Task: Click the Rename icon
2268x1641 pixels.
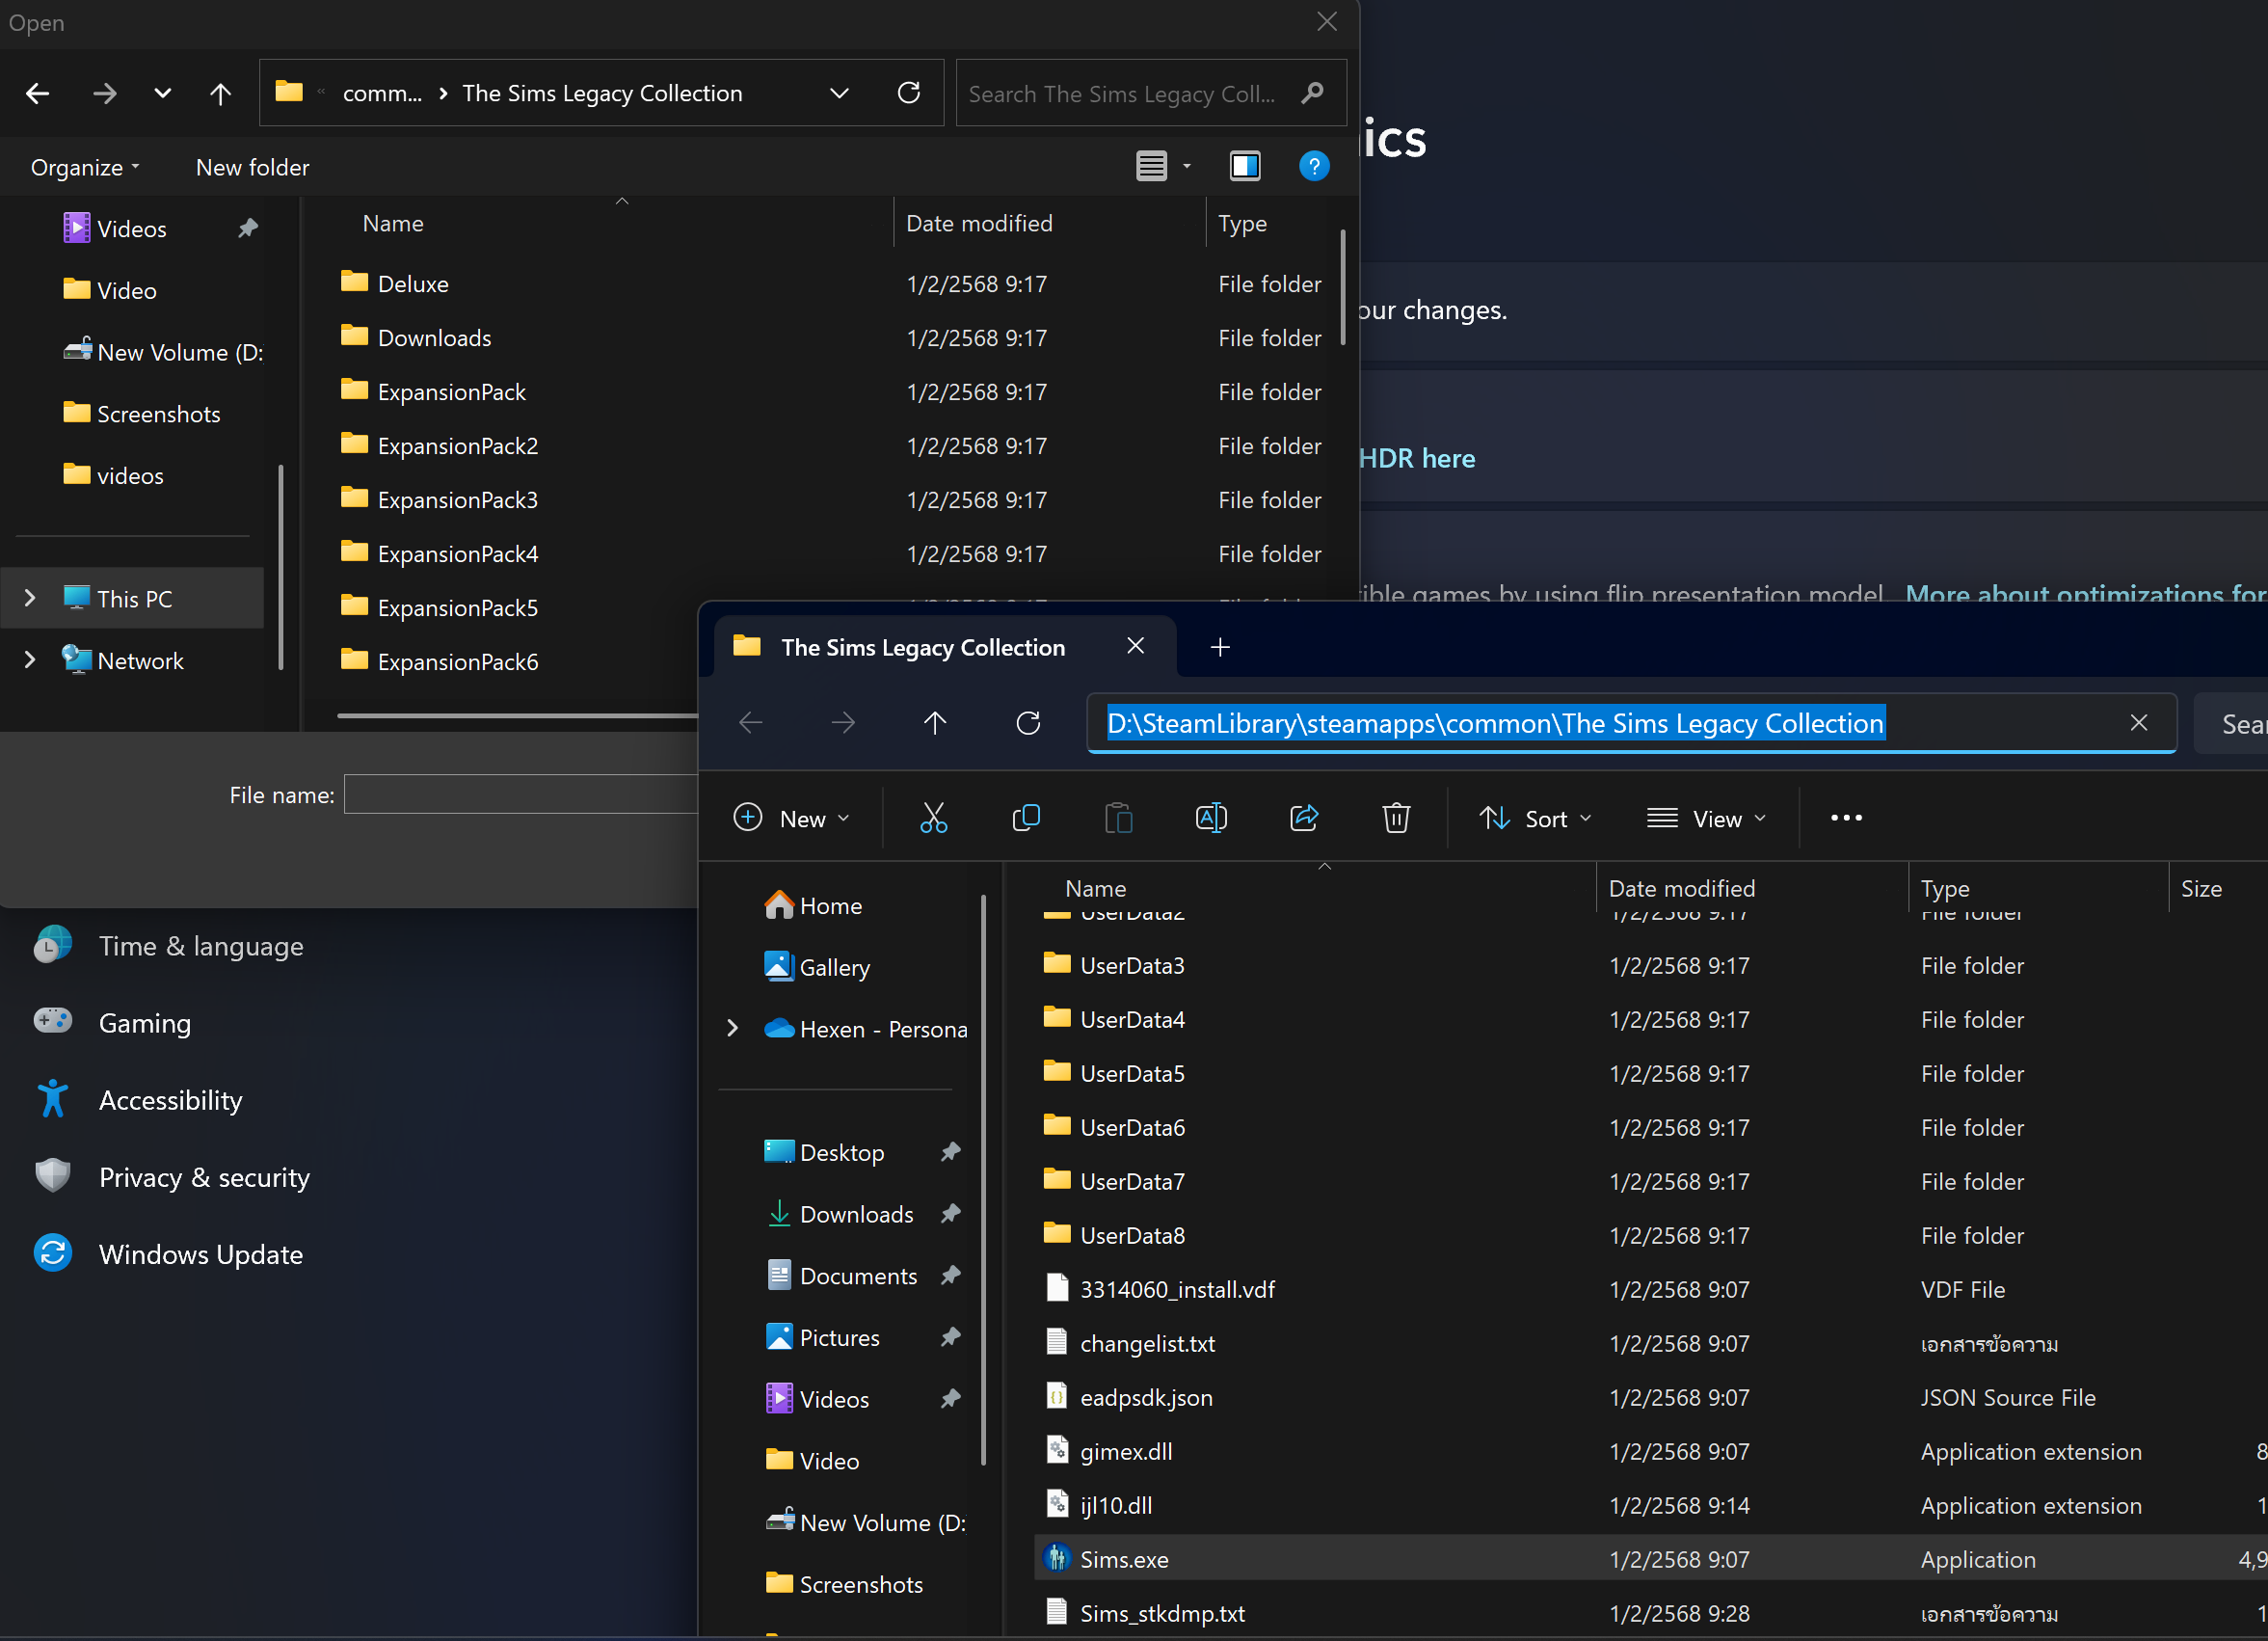Action: pyautogui.click(x=1211, y=818)
